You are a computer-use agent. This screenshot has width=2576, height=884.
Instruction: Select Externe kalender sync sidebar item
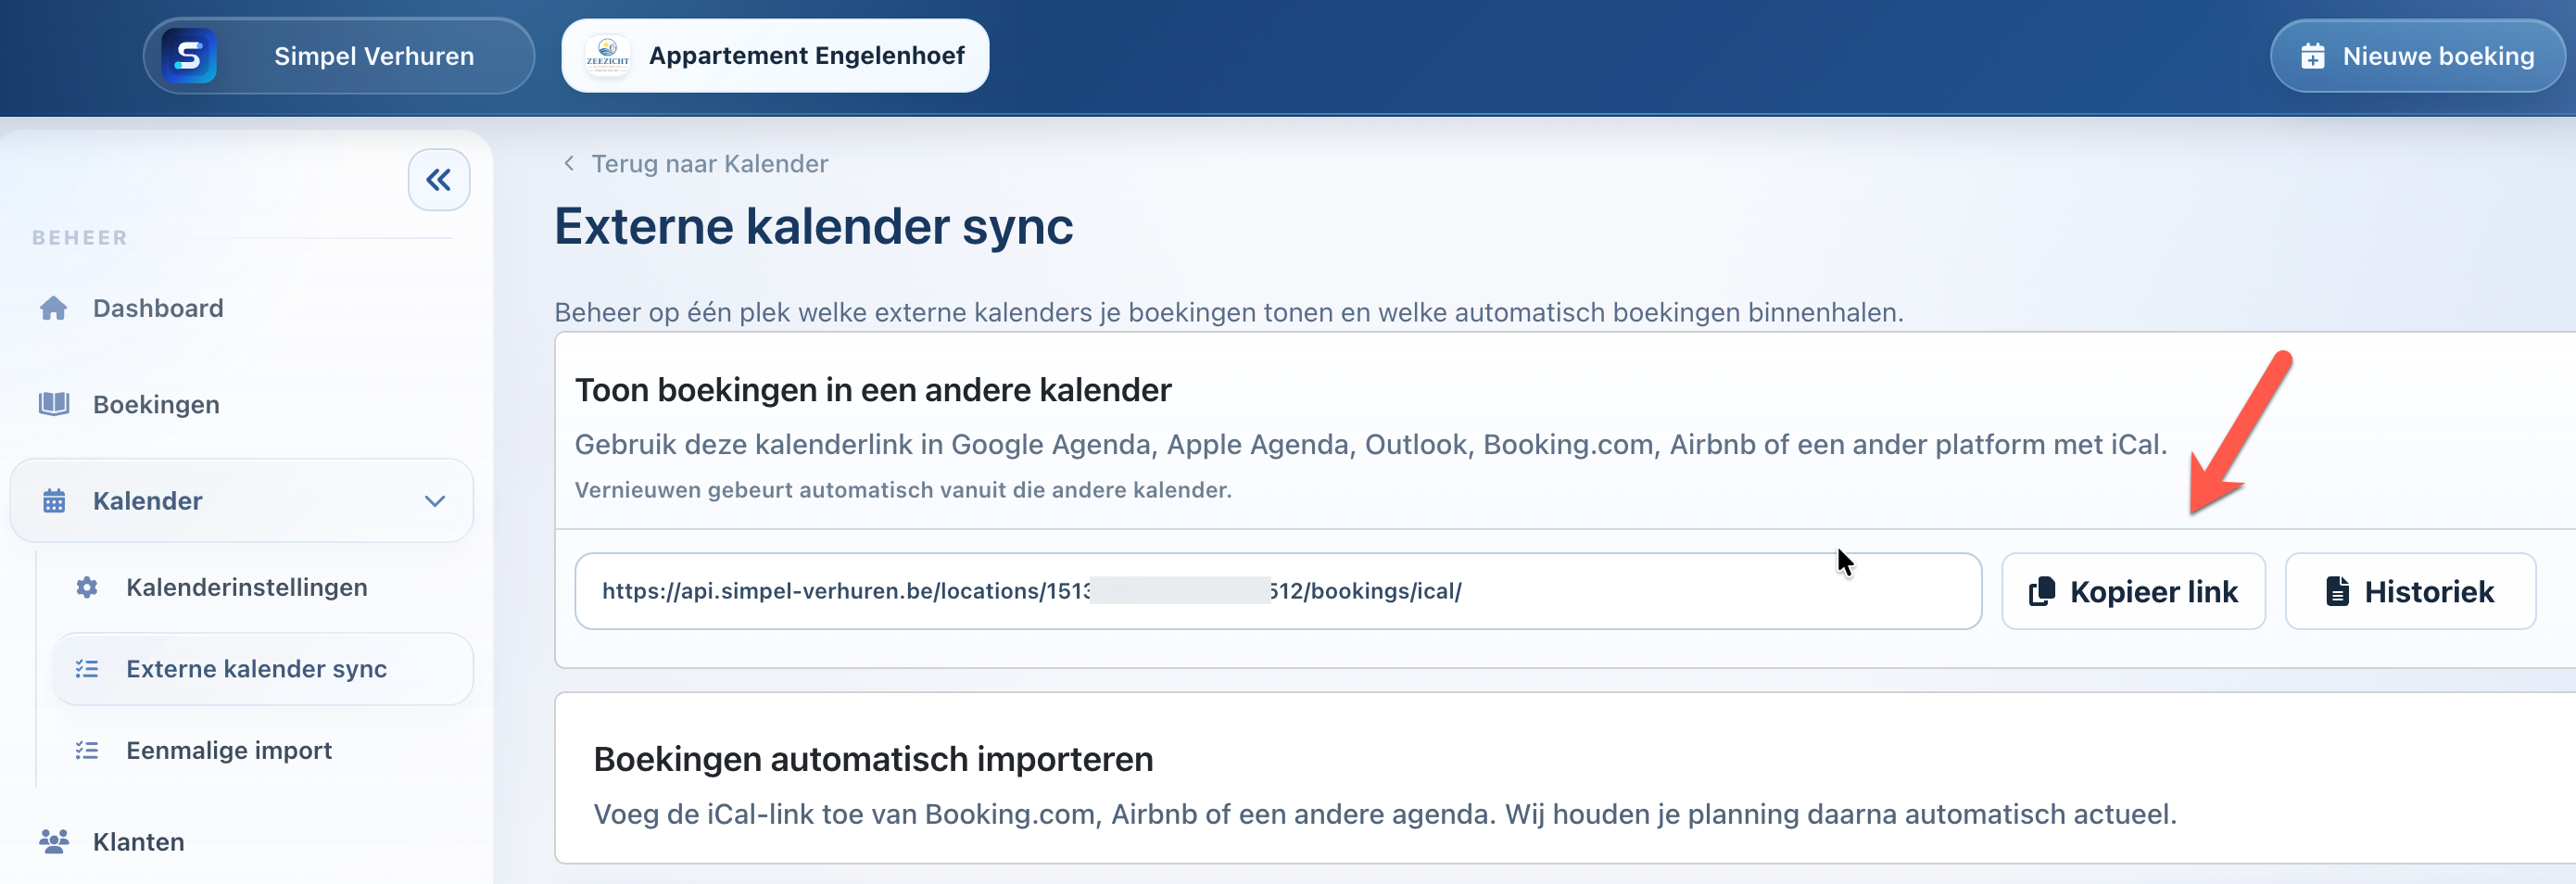coord(262,669)
